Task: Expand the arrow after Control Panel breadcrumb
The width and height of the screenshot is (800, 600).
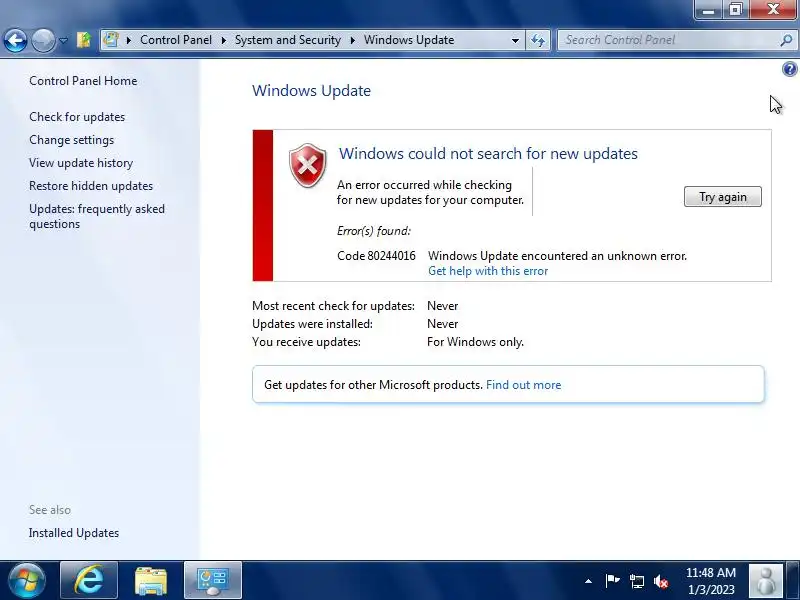Action: pyautogui.click(x=223, y=40)
